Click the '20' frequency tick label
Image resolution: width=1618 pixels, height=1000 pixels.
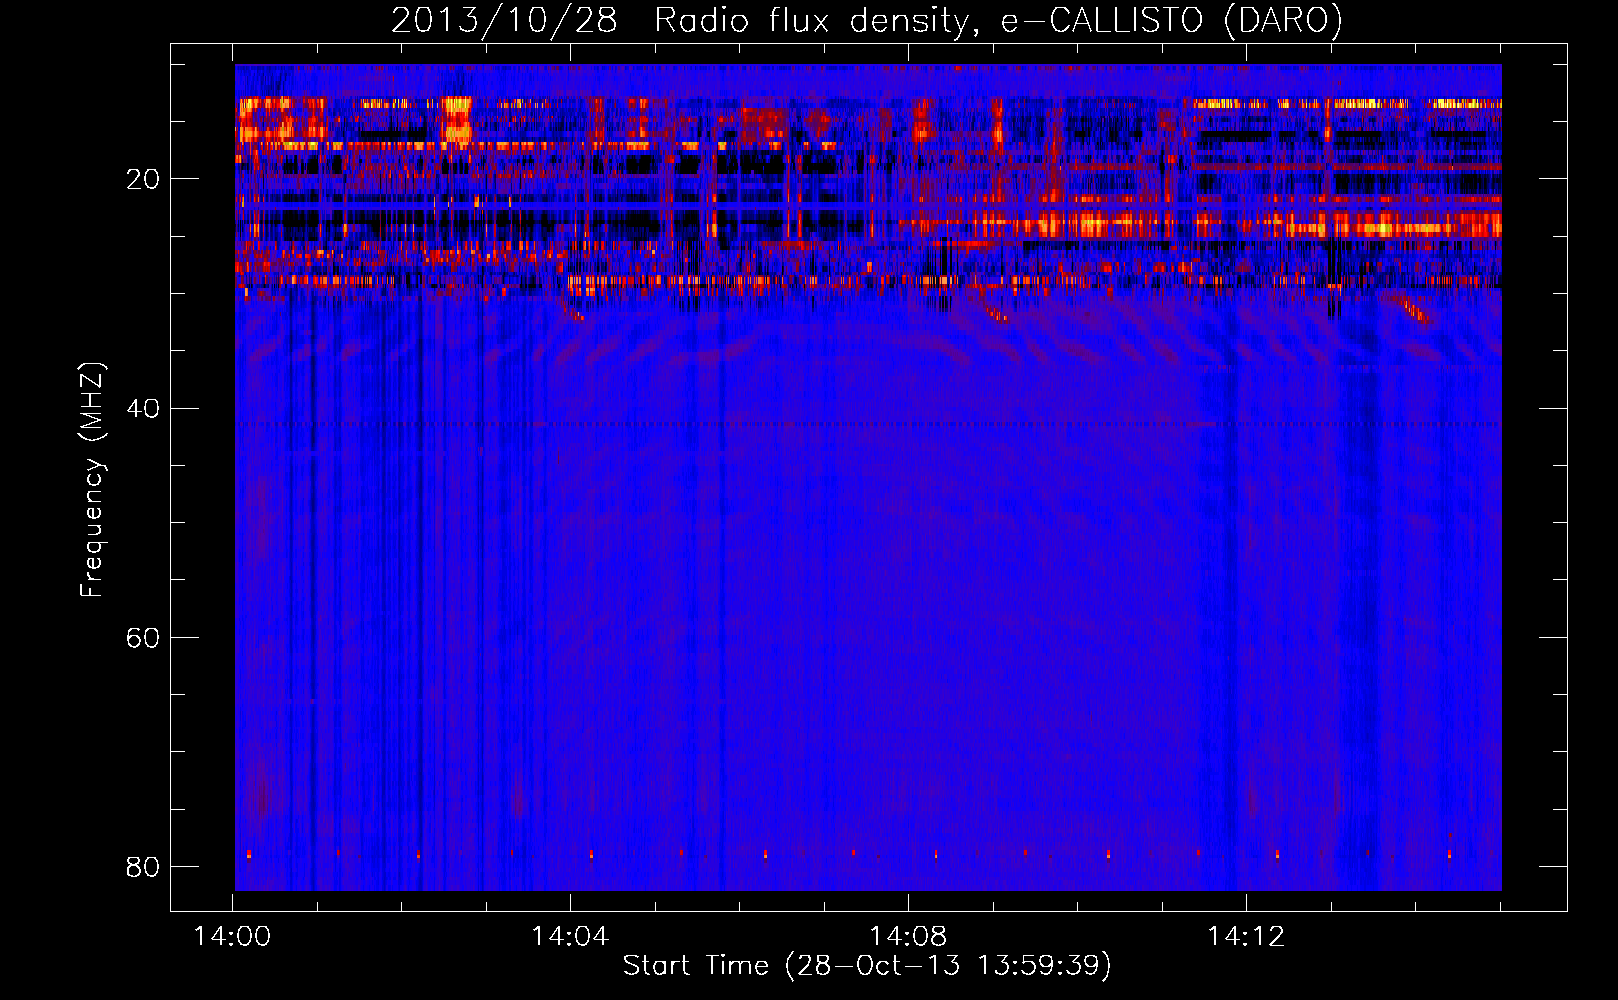point(143,180)
